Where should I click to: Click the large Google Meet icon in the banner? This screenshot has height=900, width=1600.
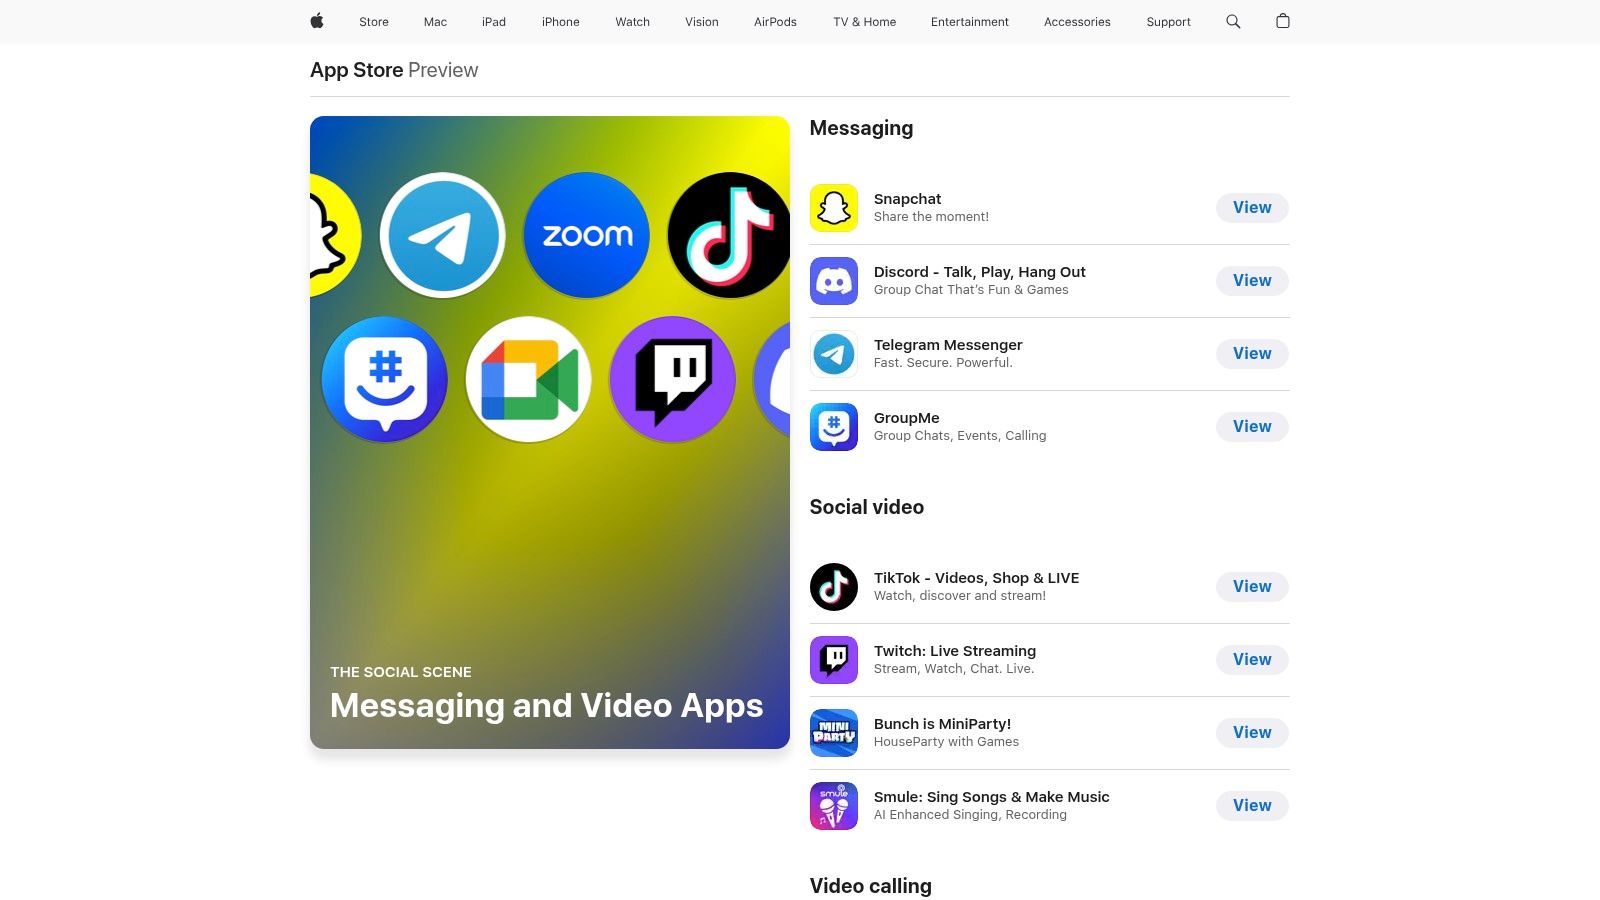[529, 379]
